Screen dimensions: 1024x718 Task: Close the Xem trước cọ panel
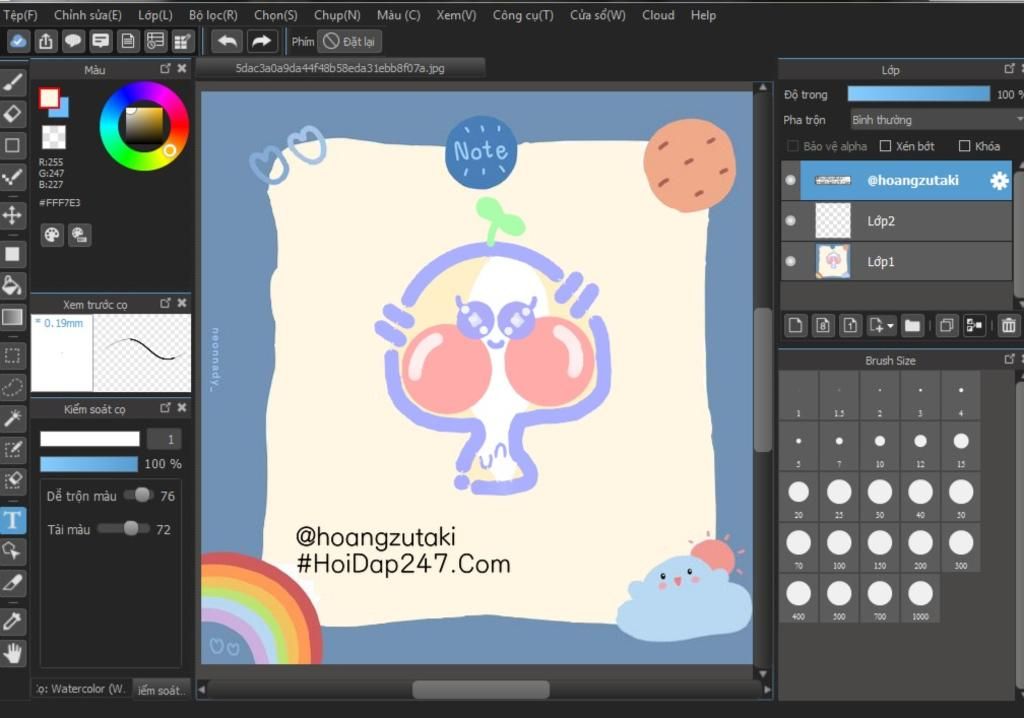[x=182, y=303]
